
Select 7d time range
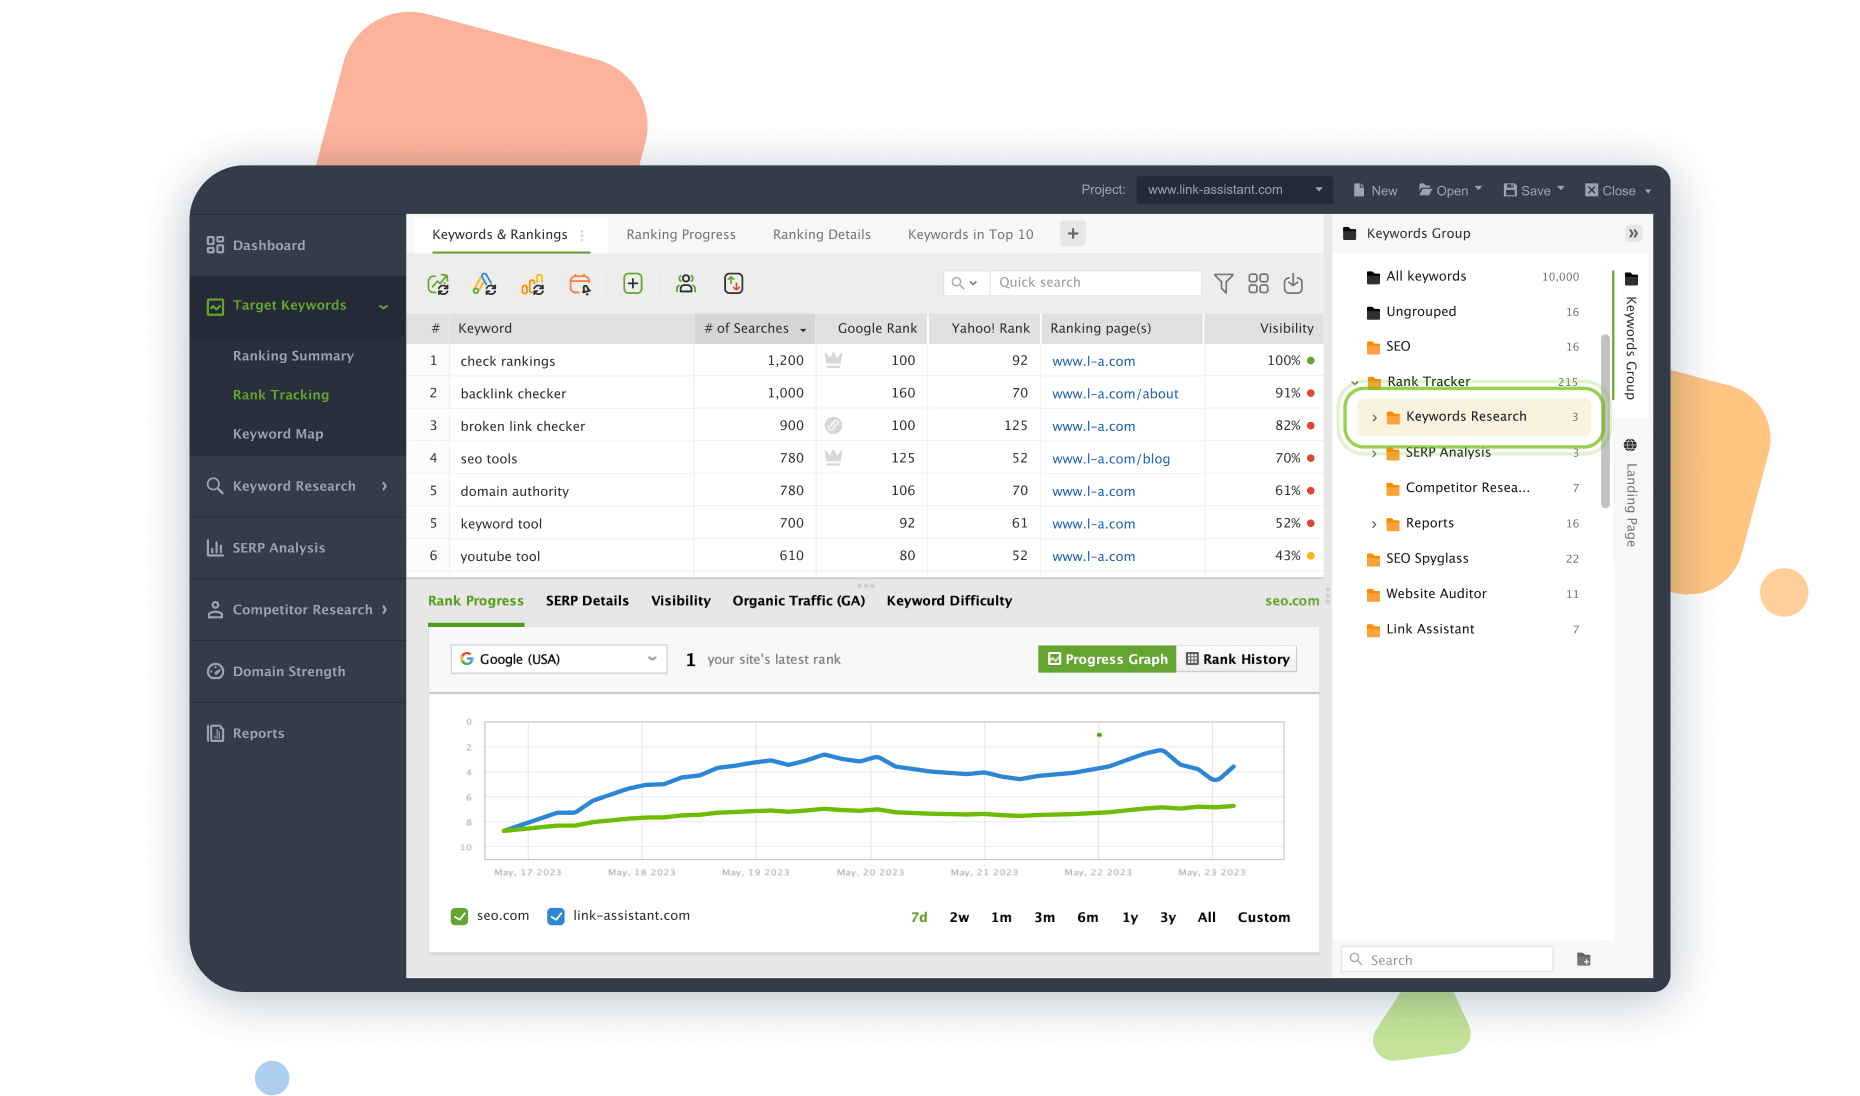coord(919,918)
